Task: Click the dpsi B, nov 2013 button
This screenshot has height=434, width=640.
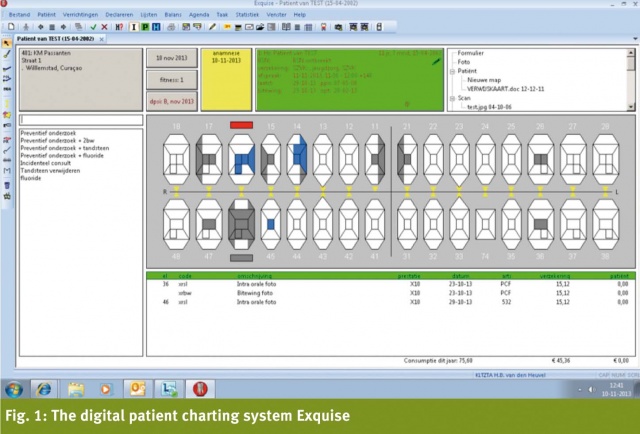Action: (x=172, y=101)
